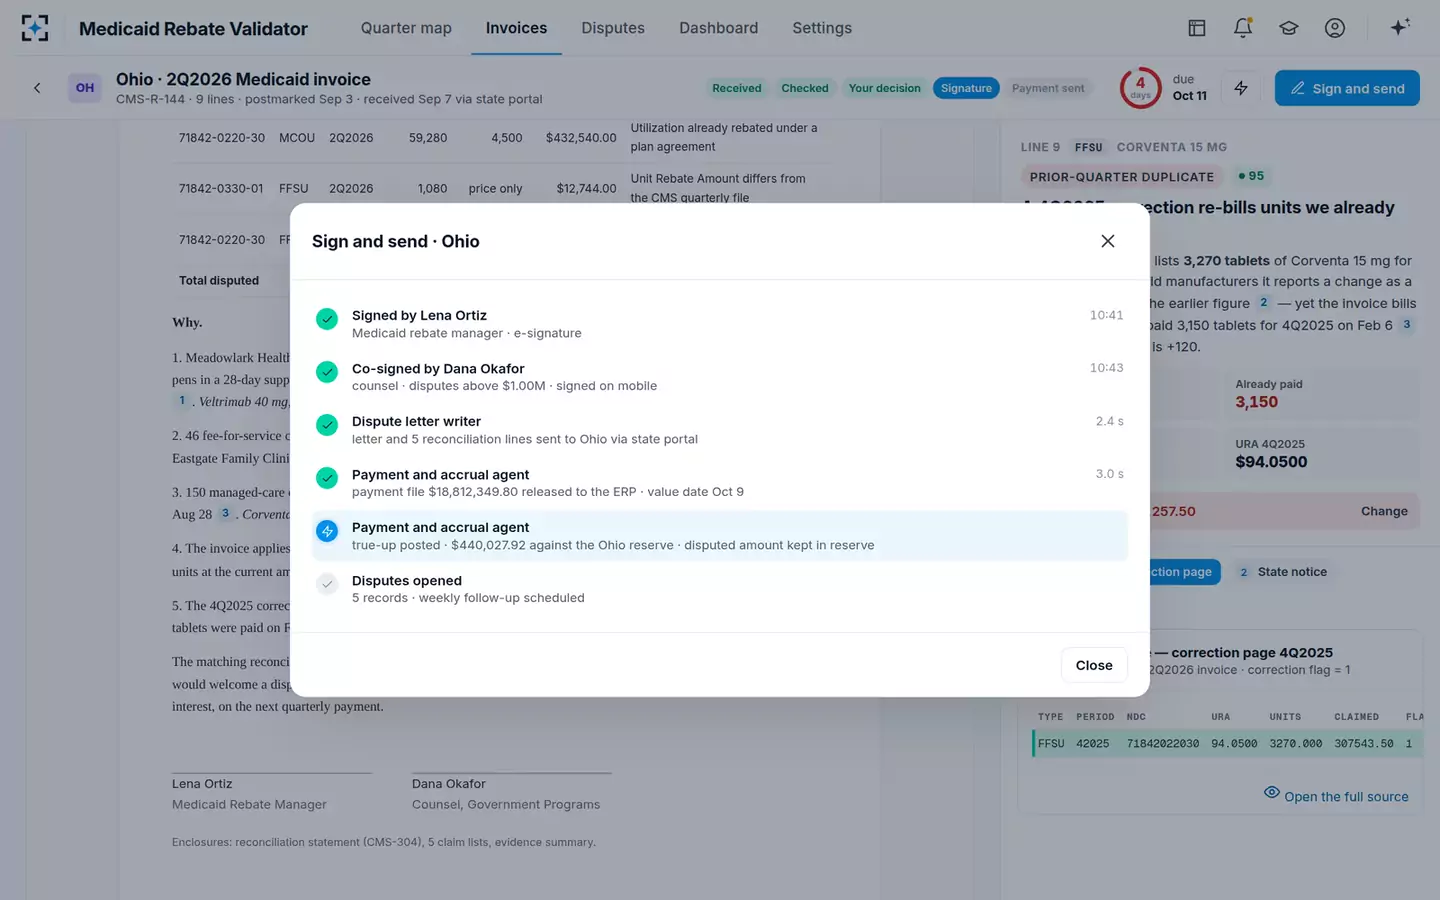This screenshot has width=1440, height=900.
Task: Select the correction page source tab
Action: (1184, 572)
